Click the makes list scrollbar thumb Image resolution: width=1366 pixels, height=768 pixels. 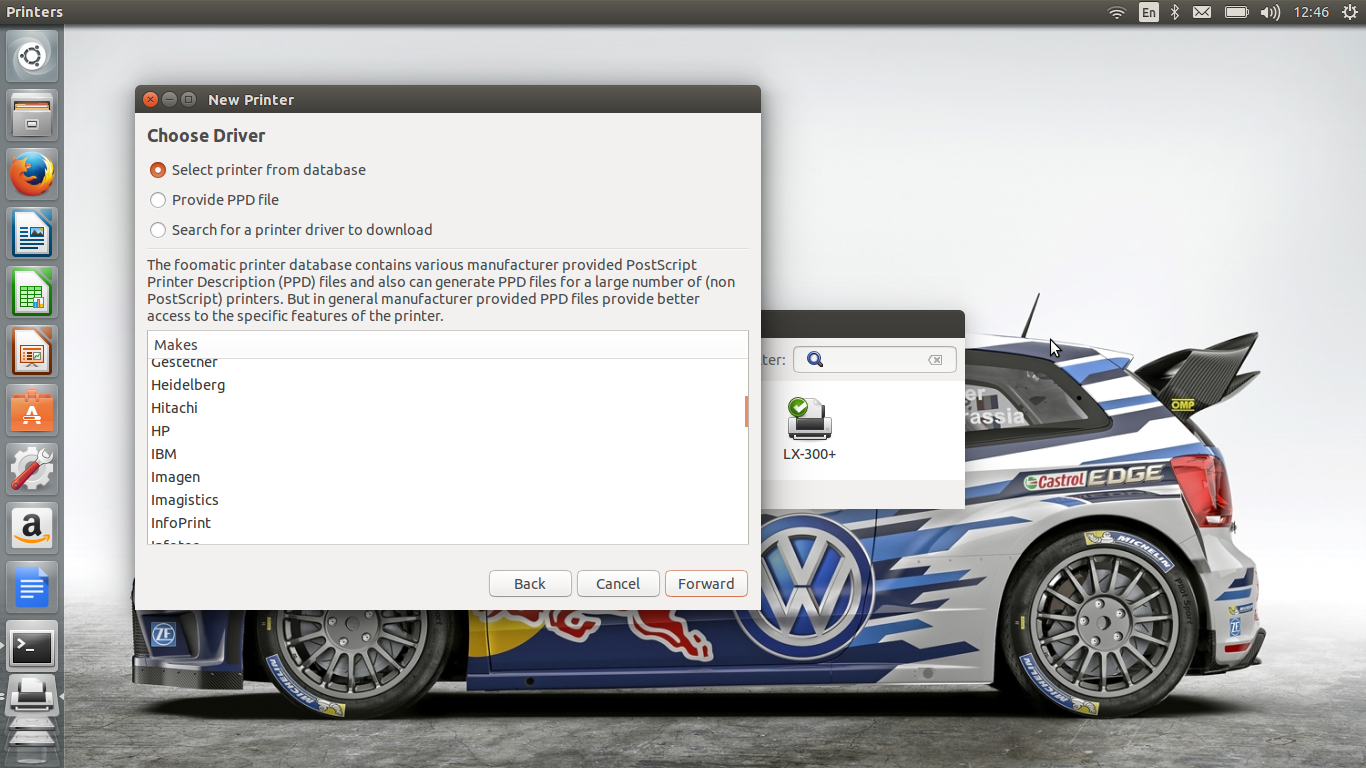(746, 411)
